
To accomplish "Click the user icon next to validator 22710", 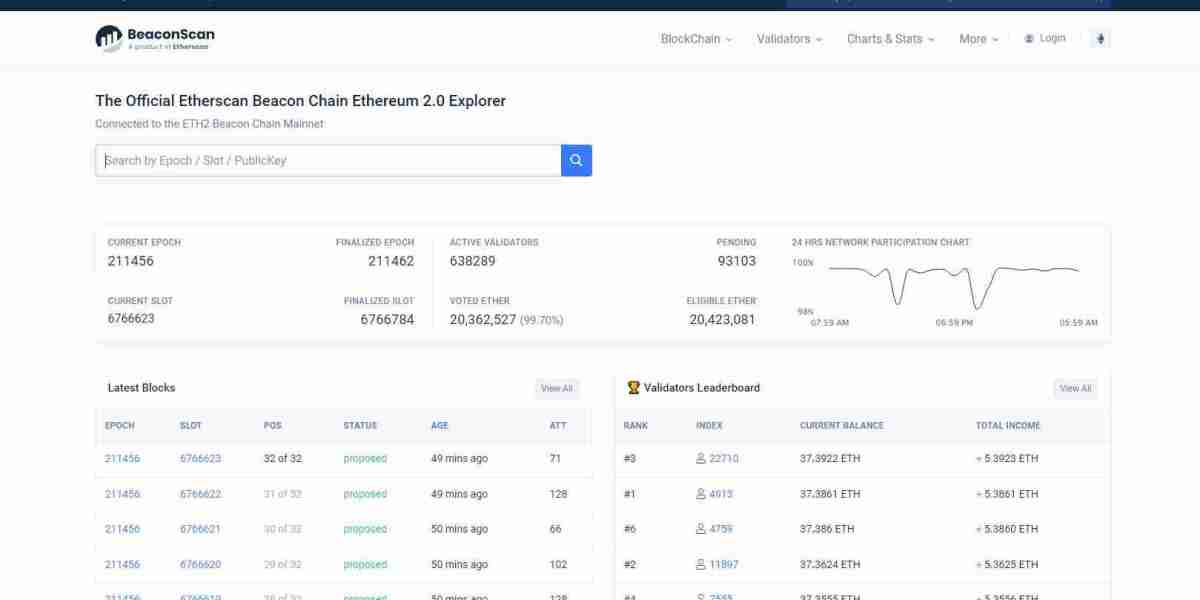I will pyautogui.click(x=701, y=459).
